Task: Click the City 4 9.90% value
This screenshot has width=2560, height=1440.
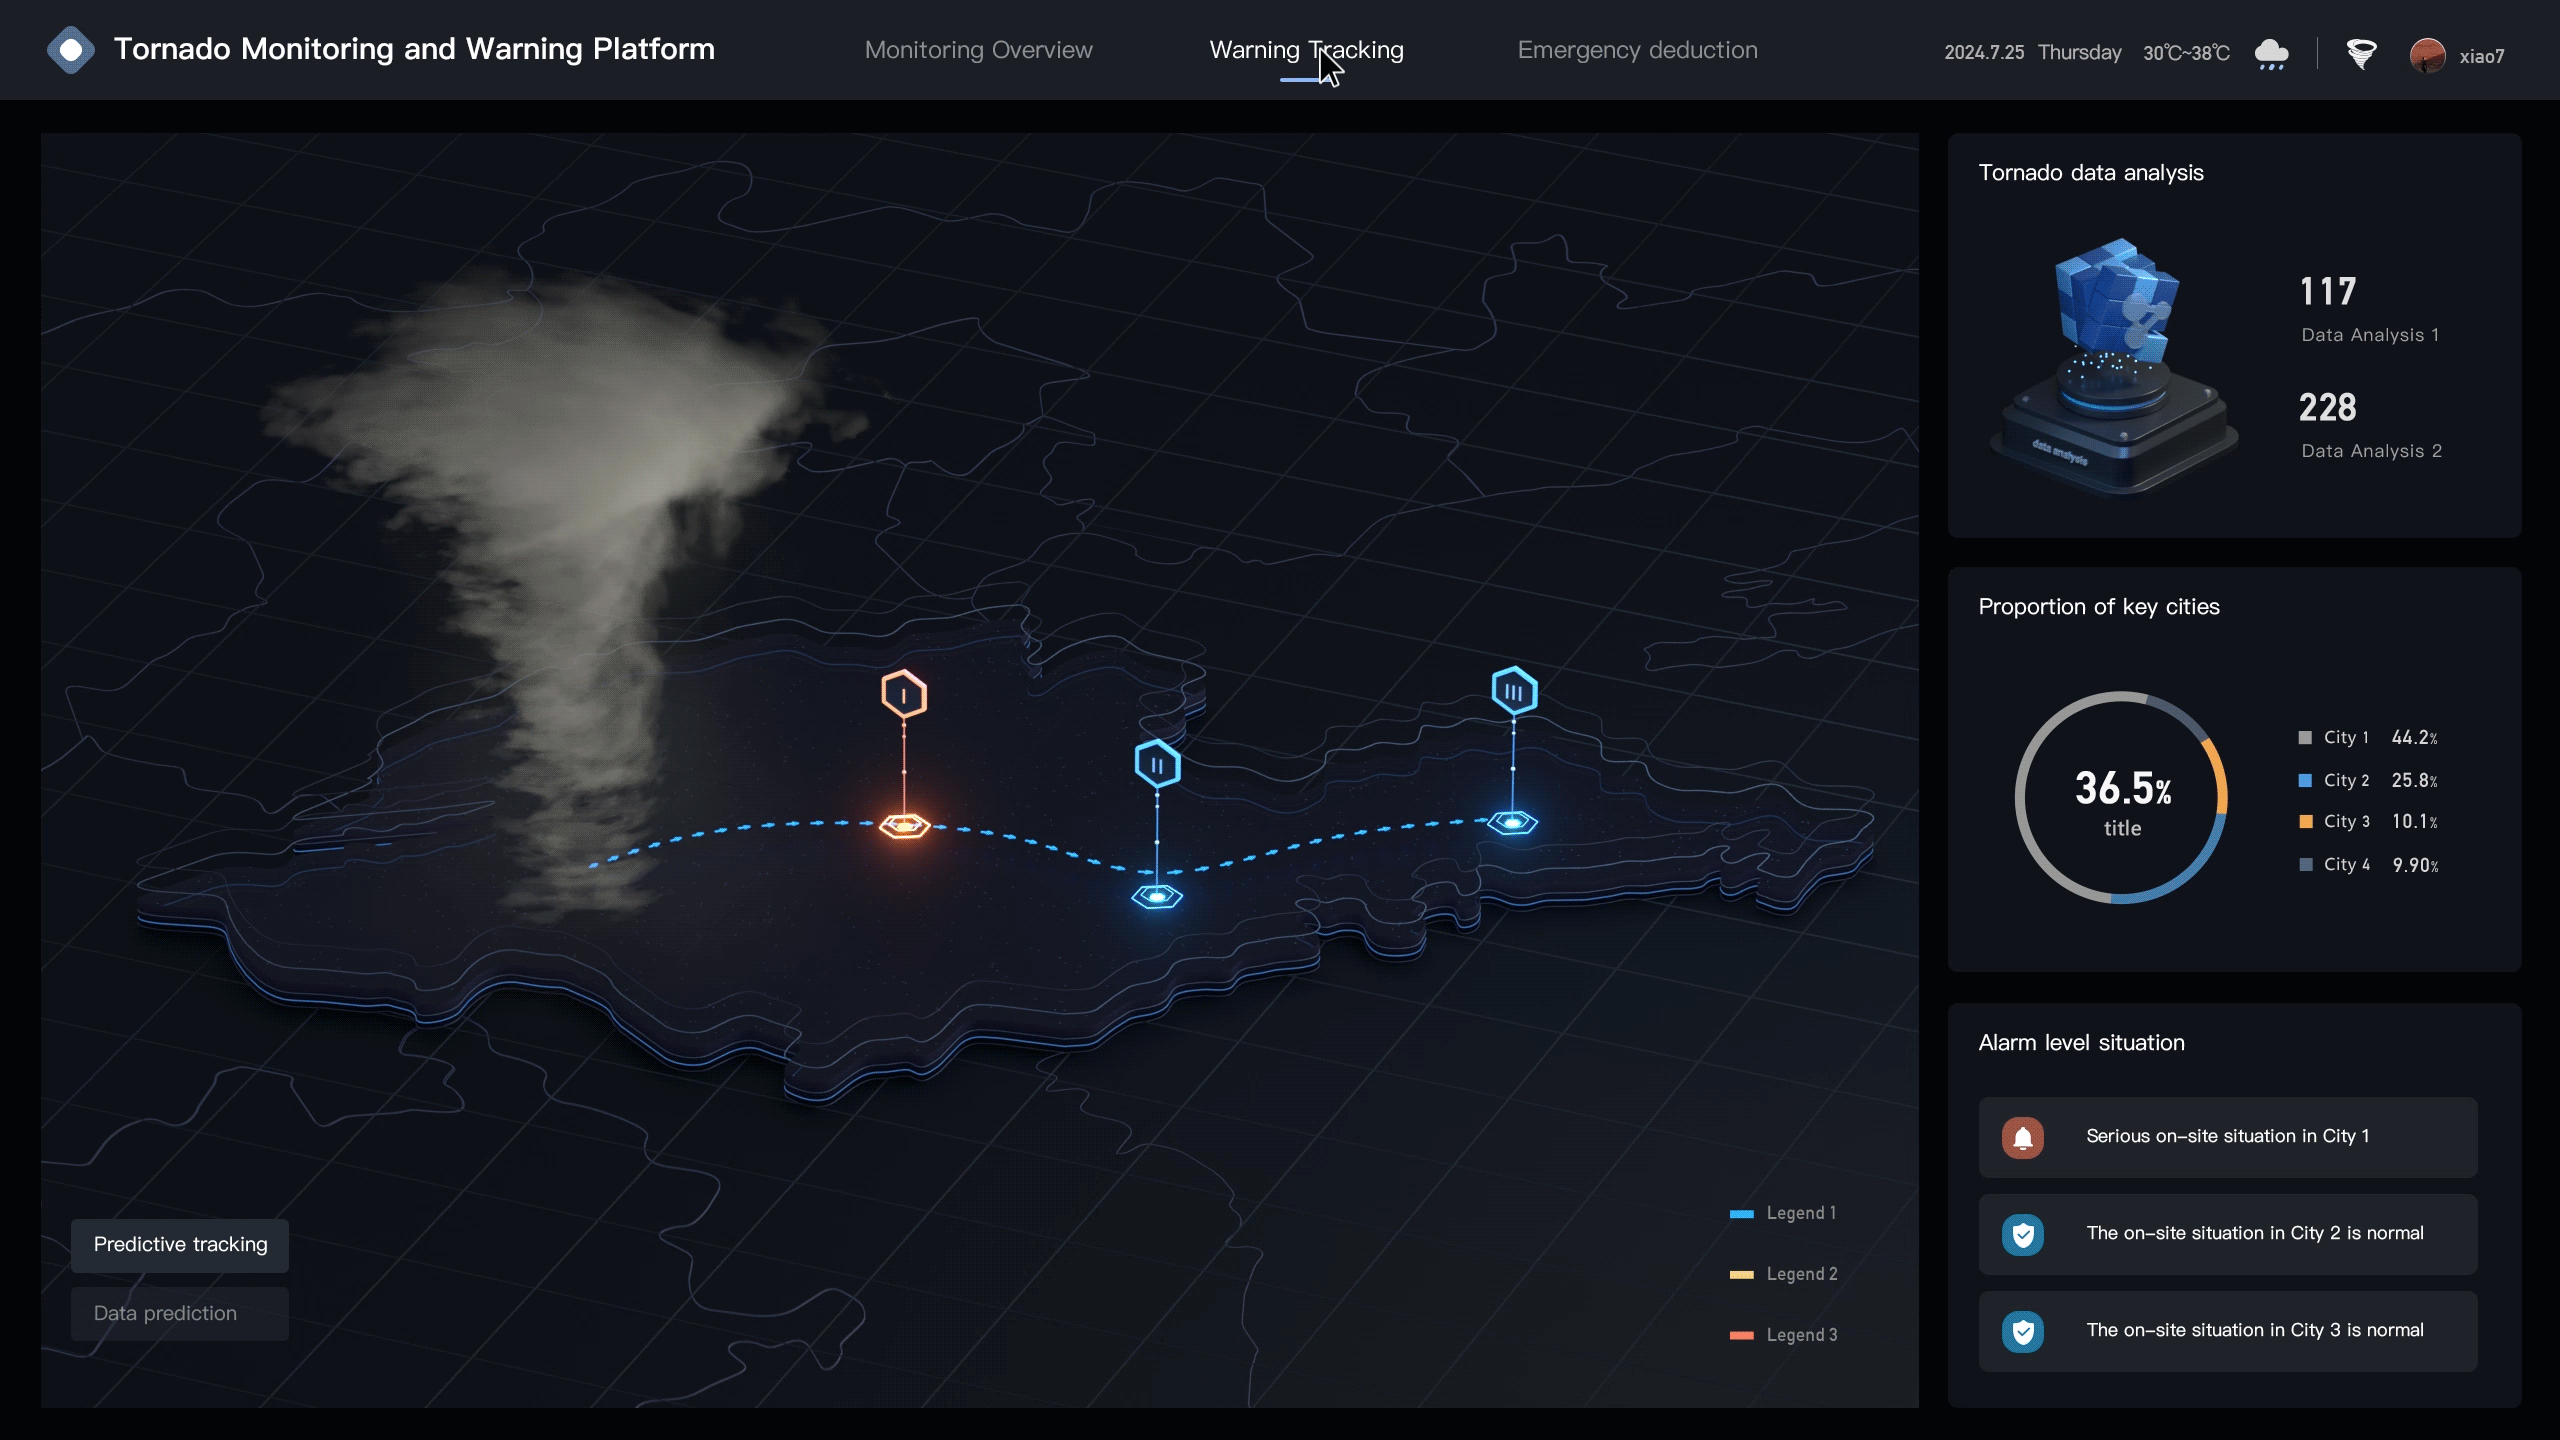Action: point(2415,865)
